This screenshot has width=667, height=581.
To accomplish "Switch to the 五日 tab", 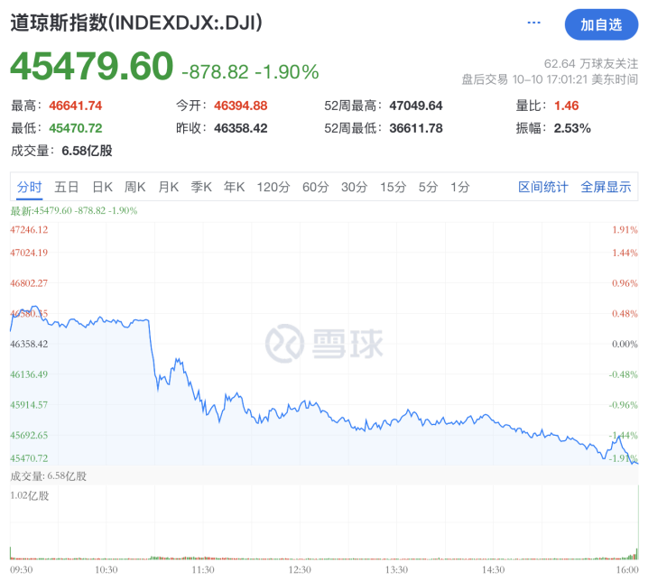I will tap(67, 187).
